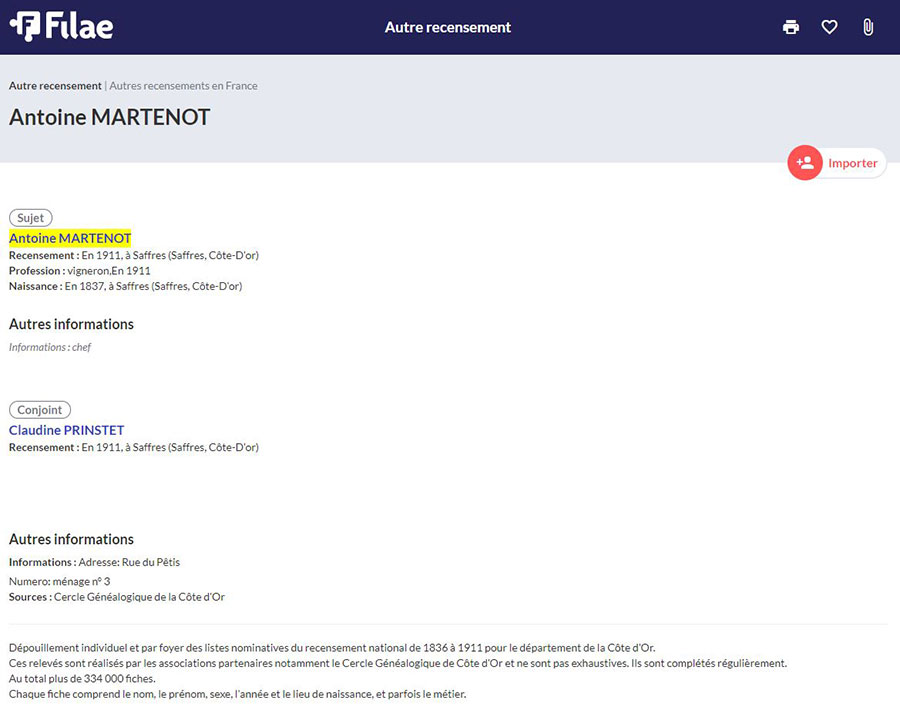Add record to favorites with heart icon
The height and width of the screenshot is (707, 900).
coord(829,27)
